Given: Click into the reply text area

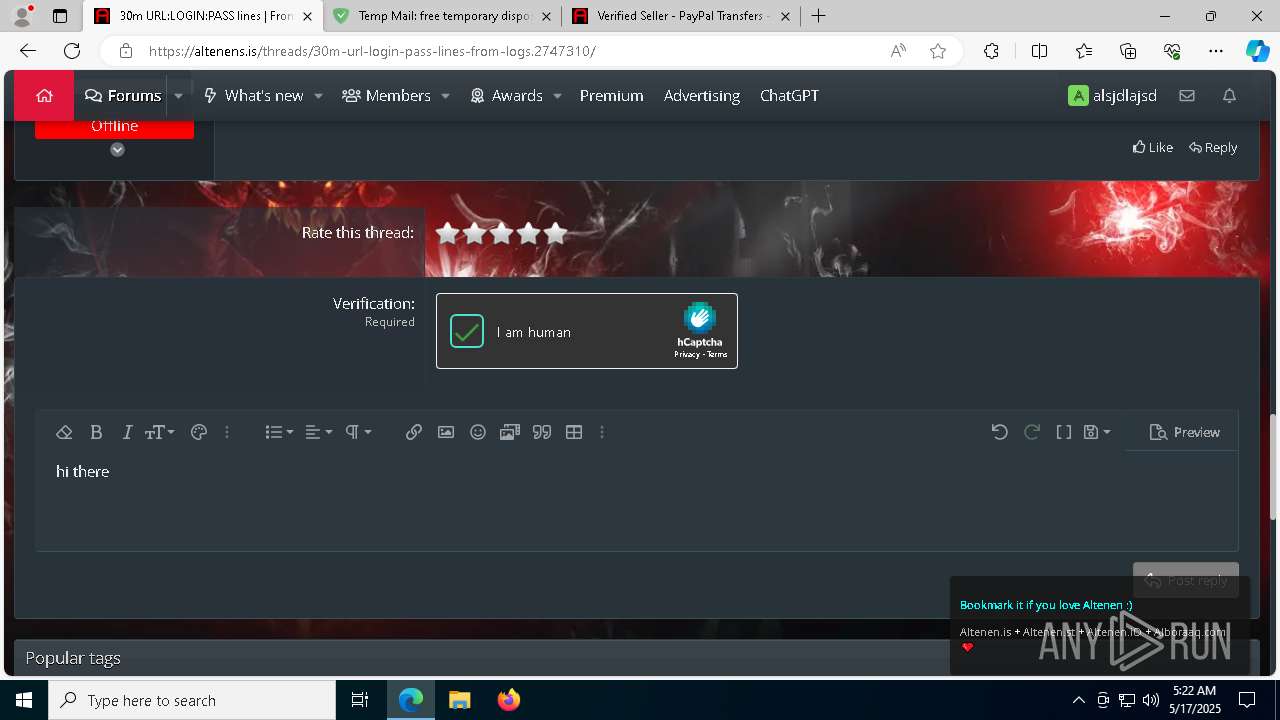Looking at the screenshot, I should click(x=636, y=500).
